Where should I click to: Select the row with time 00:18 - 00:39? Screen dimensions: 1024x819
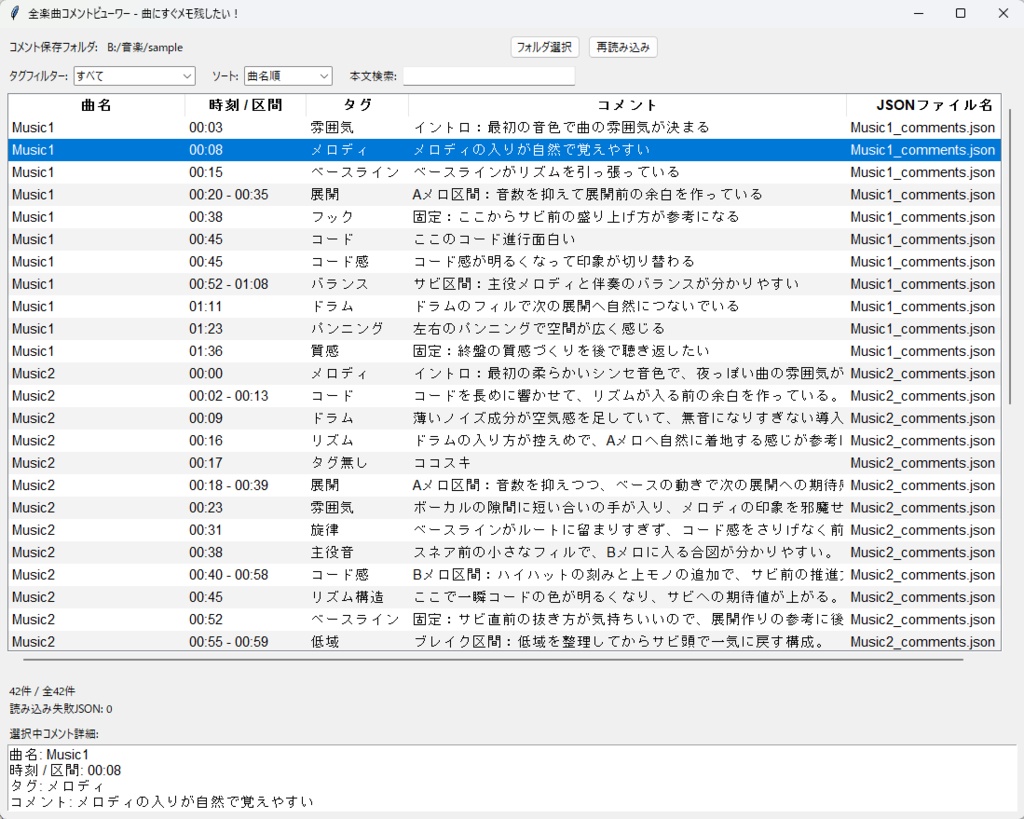tap(504, 485)
